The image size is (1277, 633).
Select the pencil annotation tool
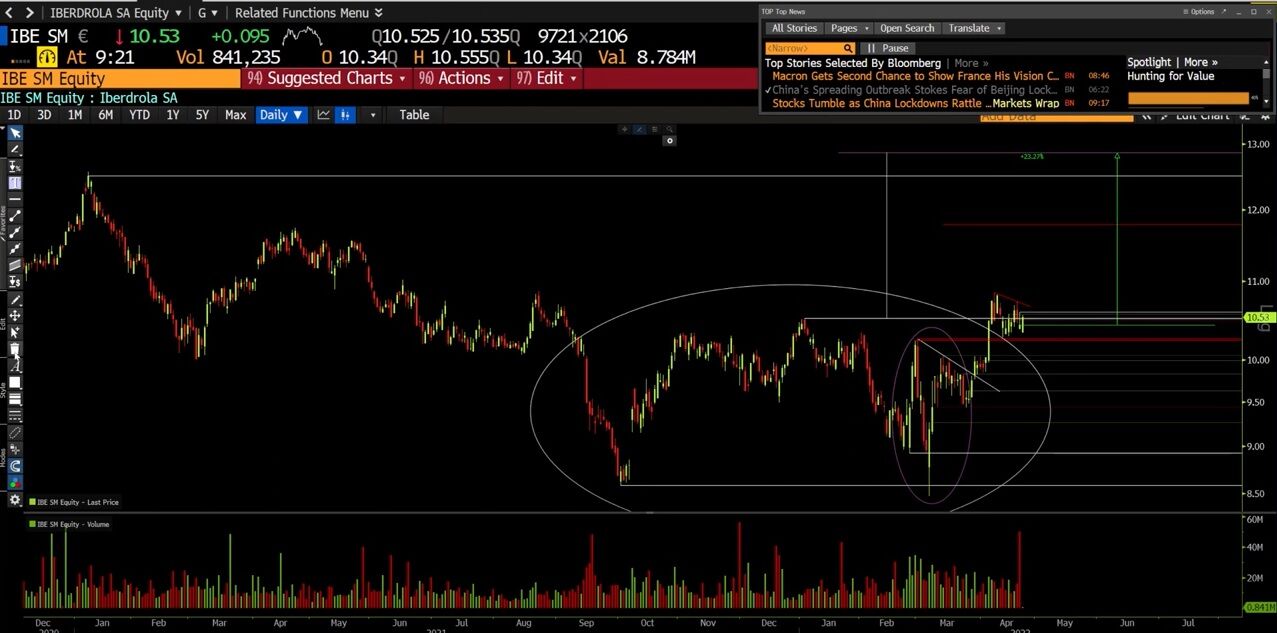click(15, 150)
